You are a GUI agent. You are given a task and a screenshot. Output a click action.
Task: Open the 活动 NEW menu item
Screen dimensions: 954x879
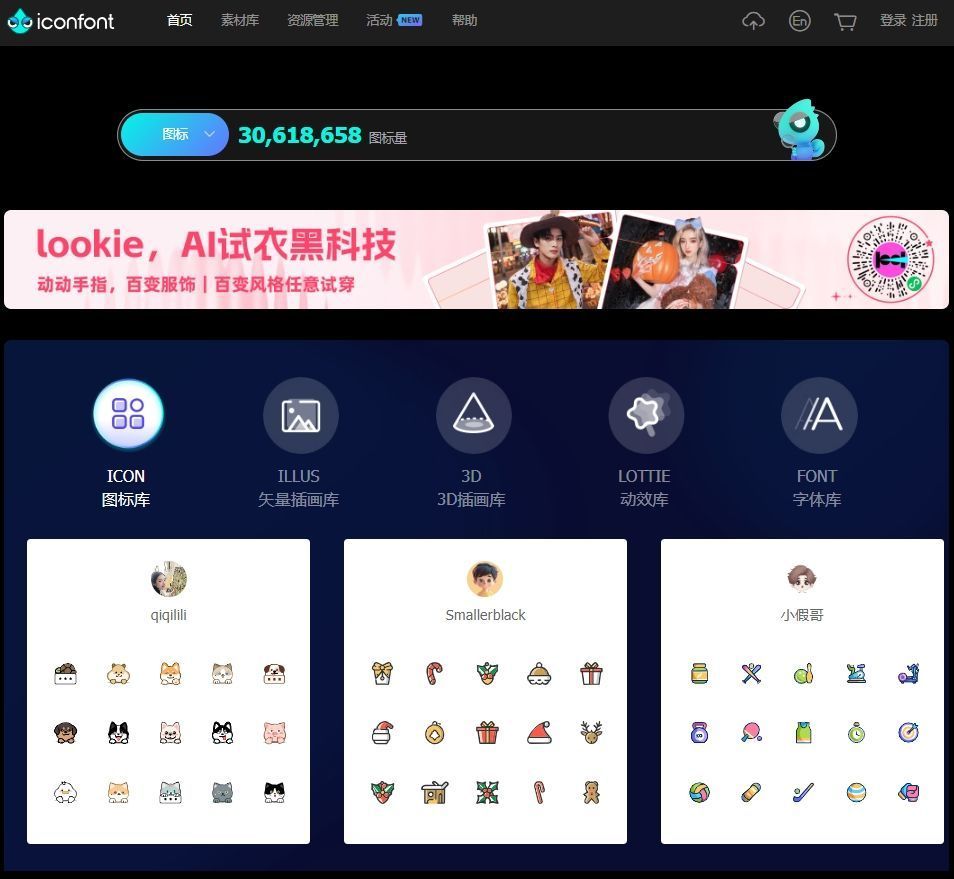click(x=394, y=21)
